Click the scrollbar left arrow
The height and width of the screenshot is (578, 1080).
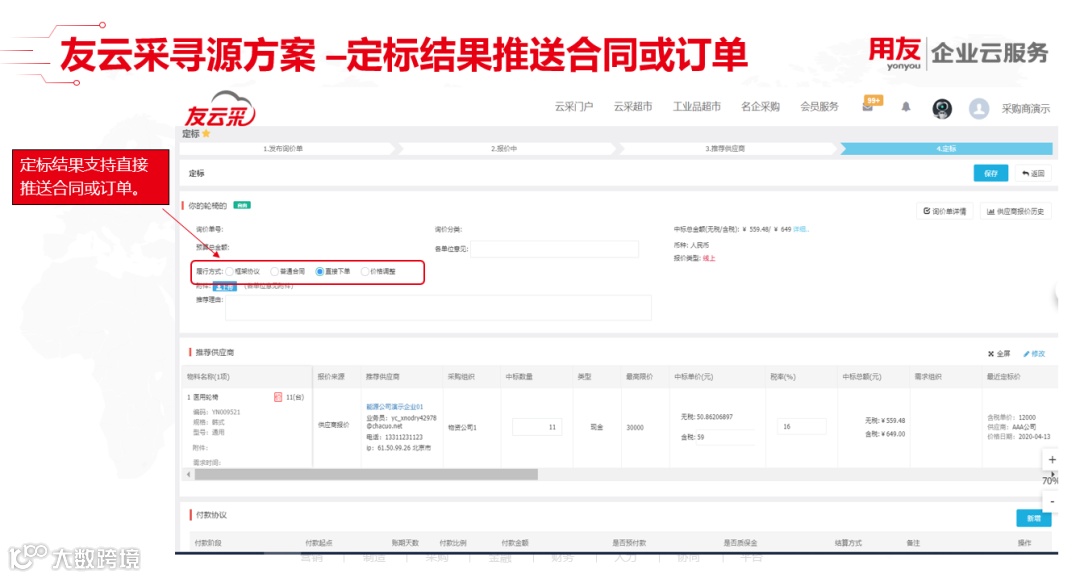click(188, 475)
